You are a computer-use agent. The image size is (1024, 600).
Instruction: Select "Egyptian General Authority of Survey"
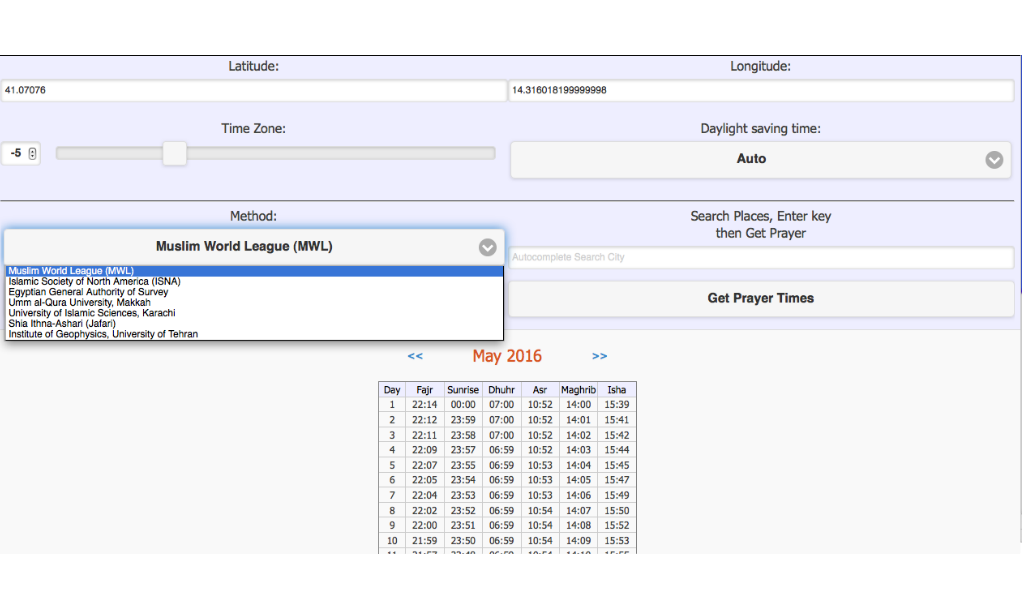tap(86, 292)
